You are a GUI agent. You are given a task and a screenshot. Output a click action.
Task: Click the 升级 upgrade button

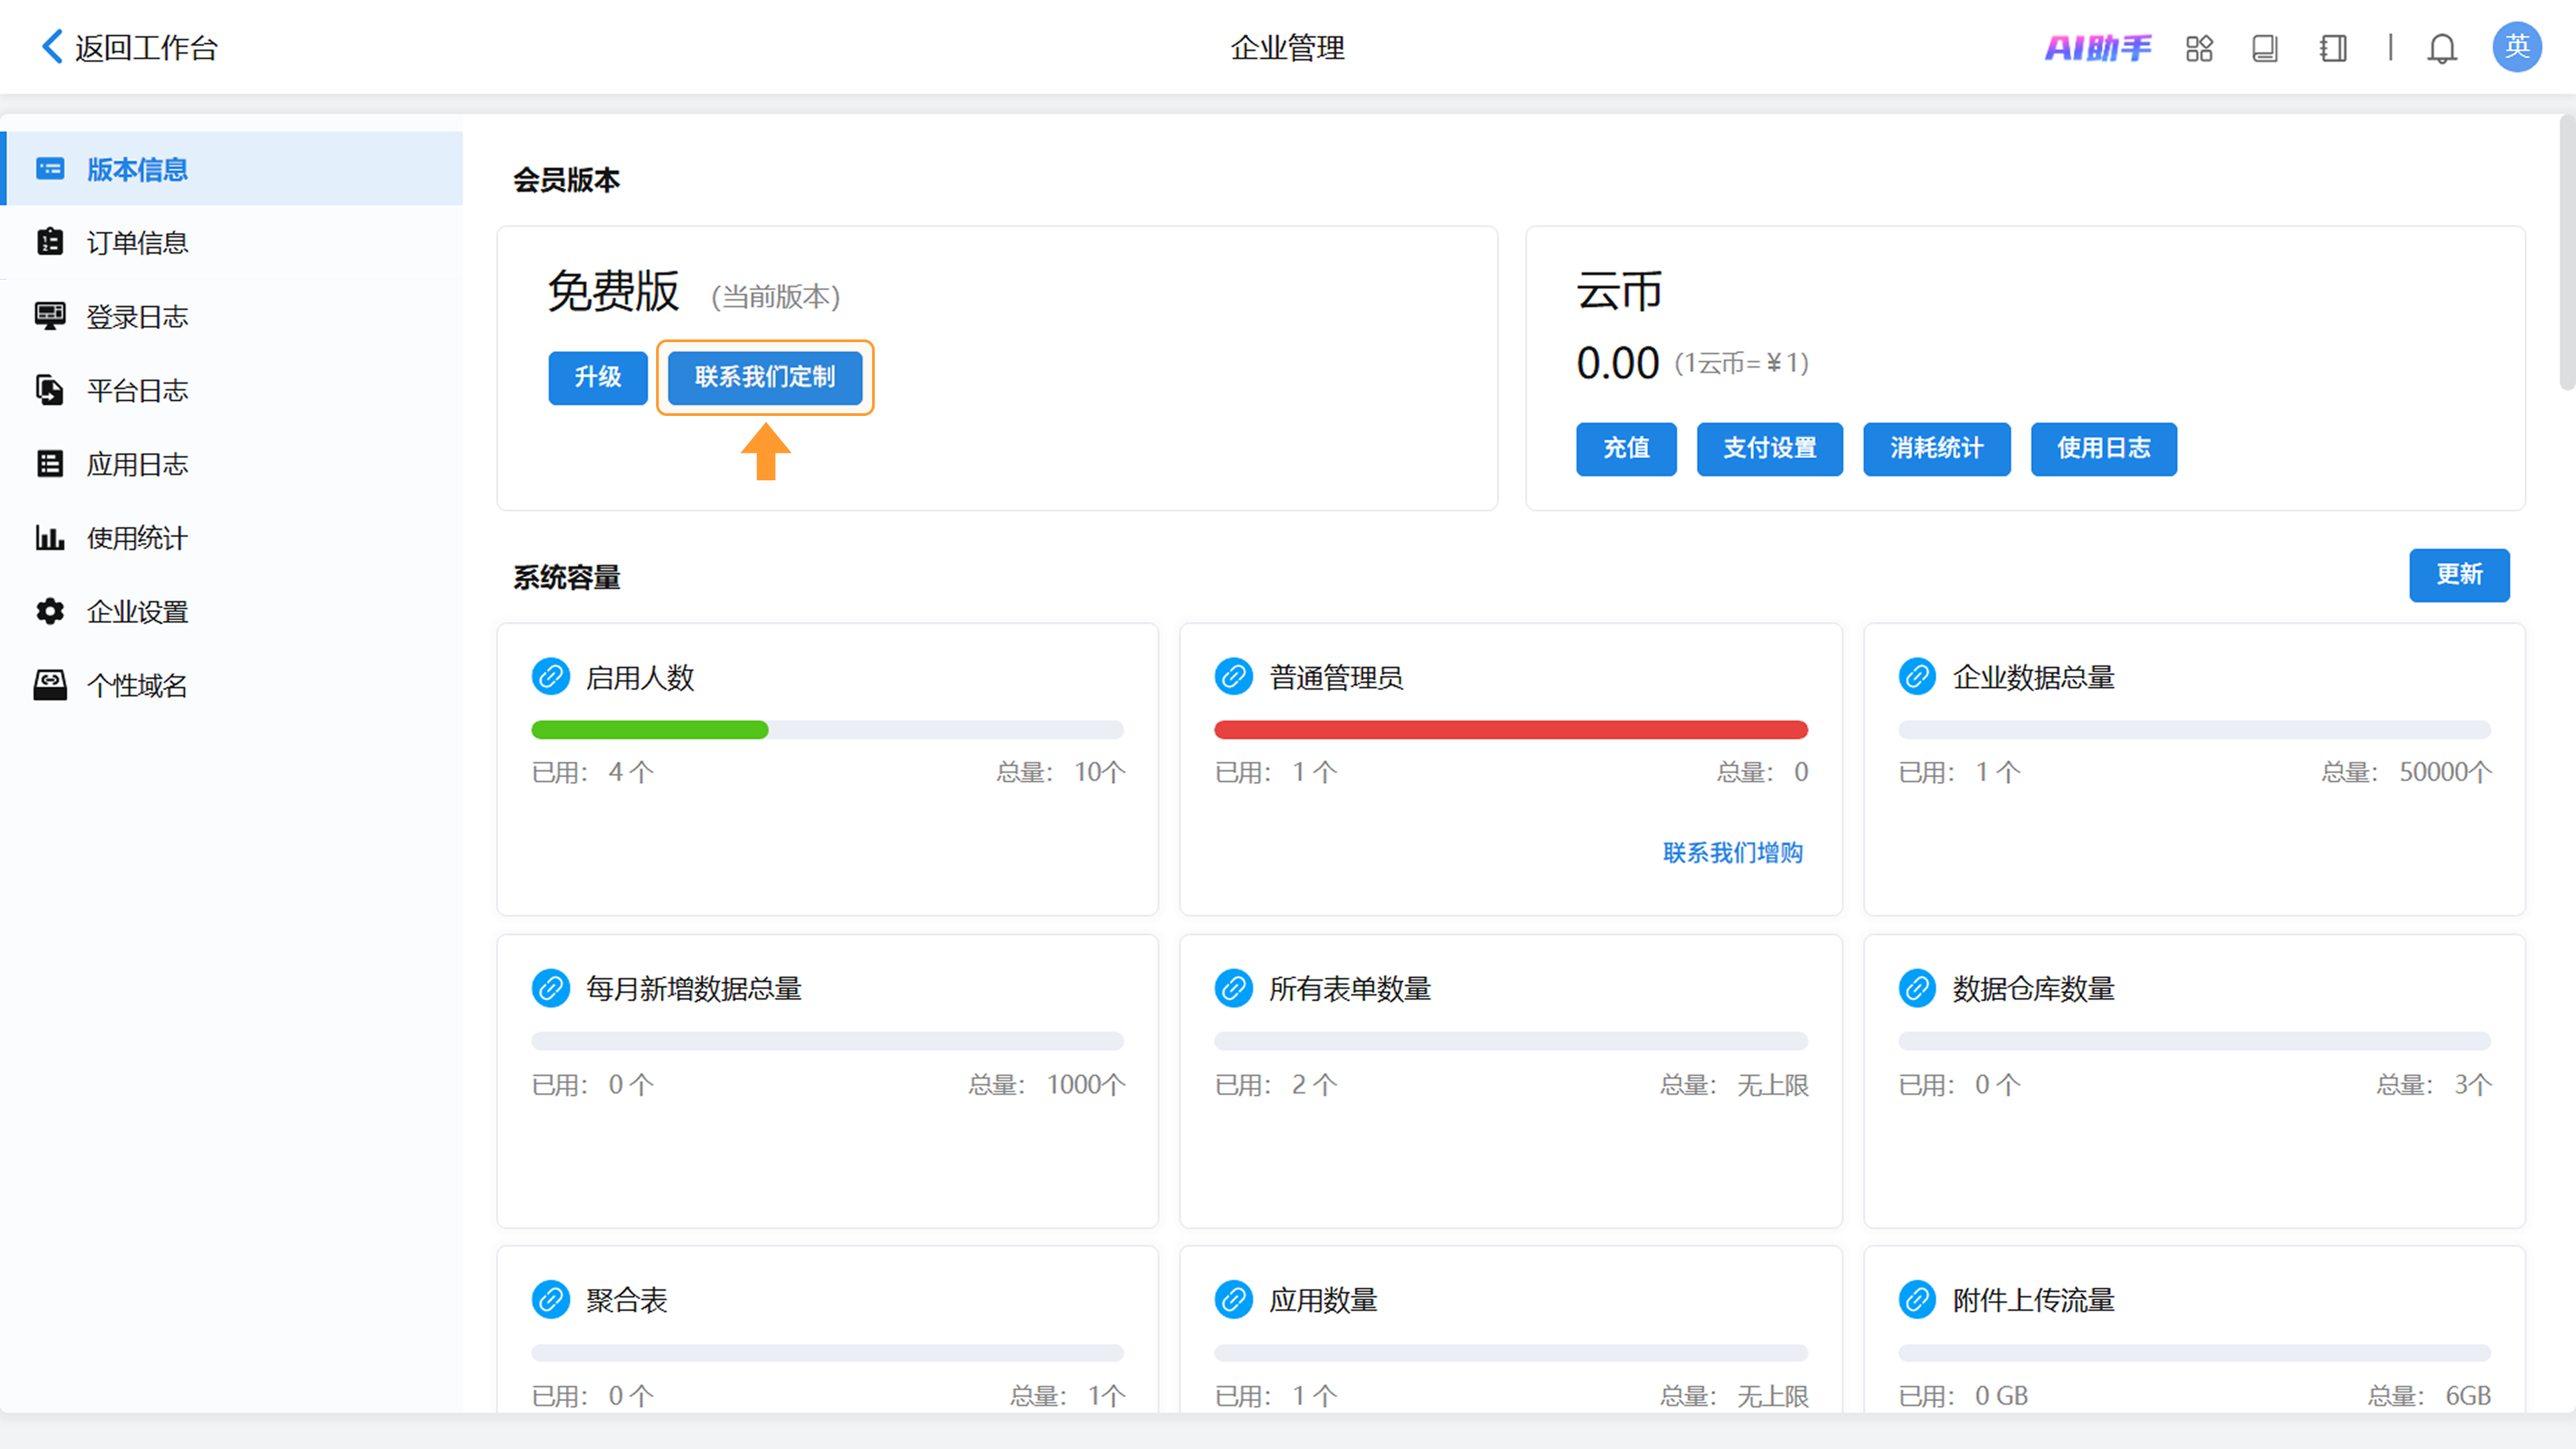point(598,377)
